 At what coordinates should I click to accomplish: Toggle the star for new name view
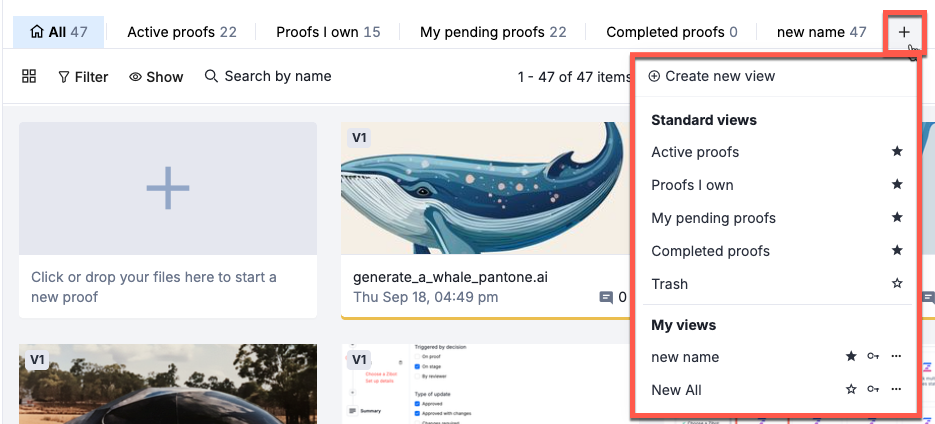(852, 357)
